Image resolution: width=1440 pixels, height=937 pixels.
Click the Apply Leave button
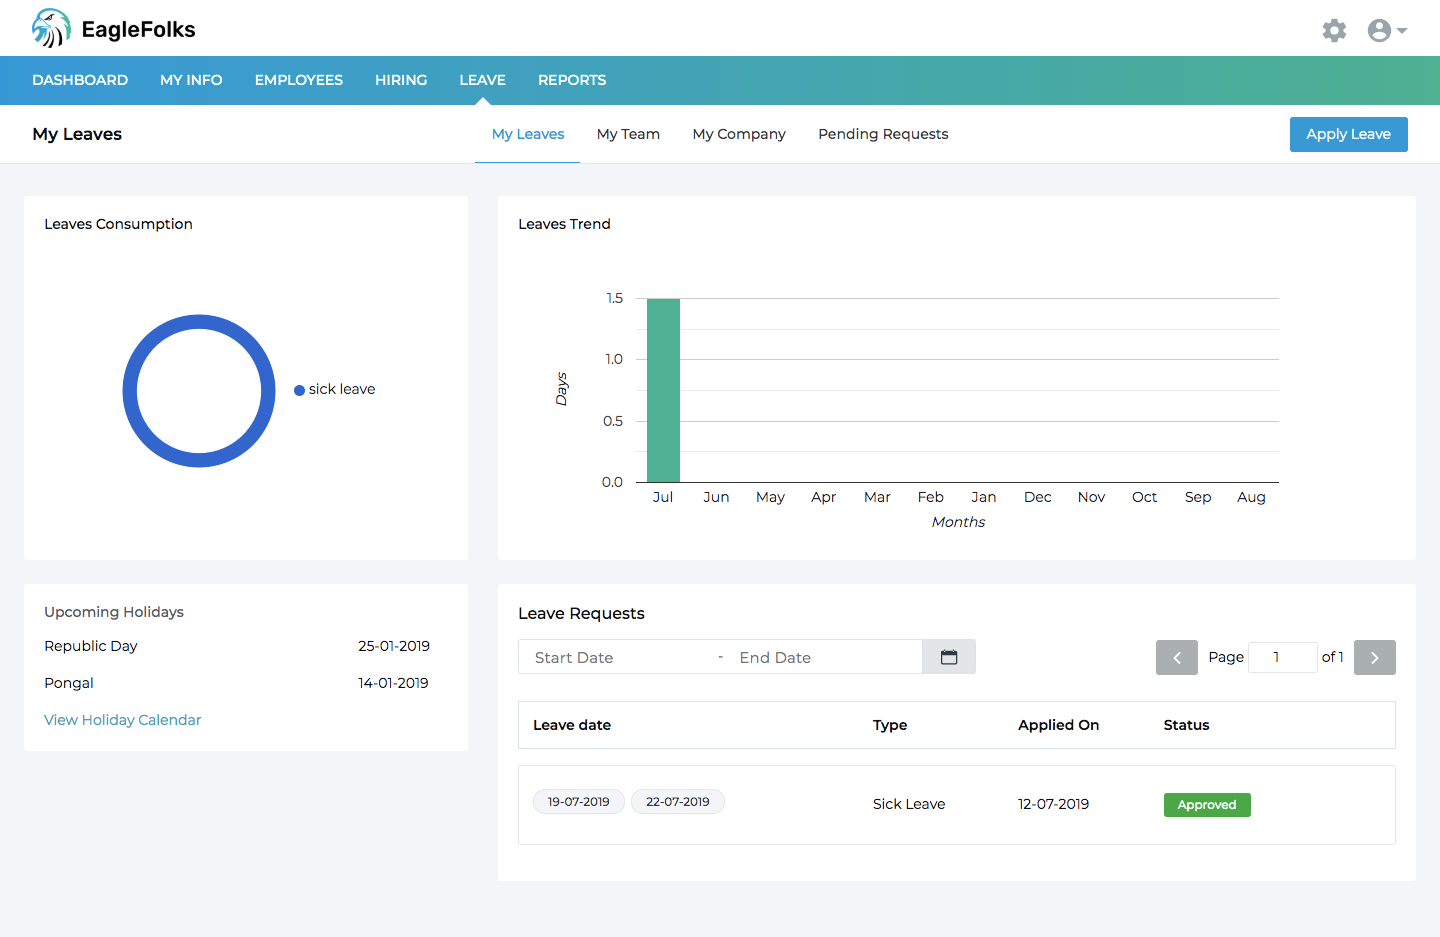1349,134
